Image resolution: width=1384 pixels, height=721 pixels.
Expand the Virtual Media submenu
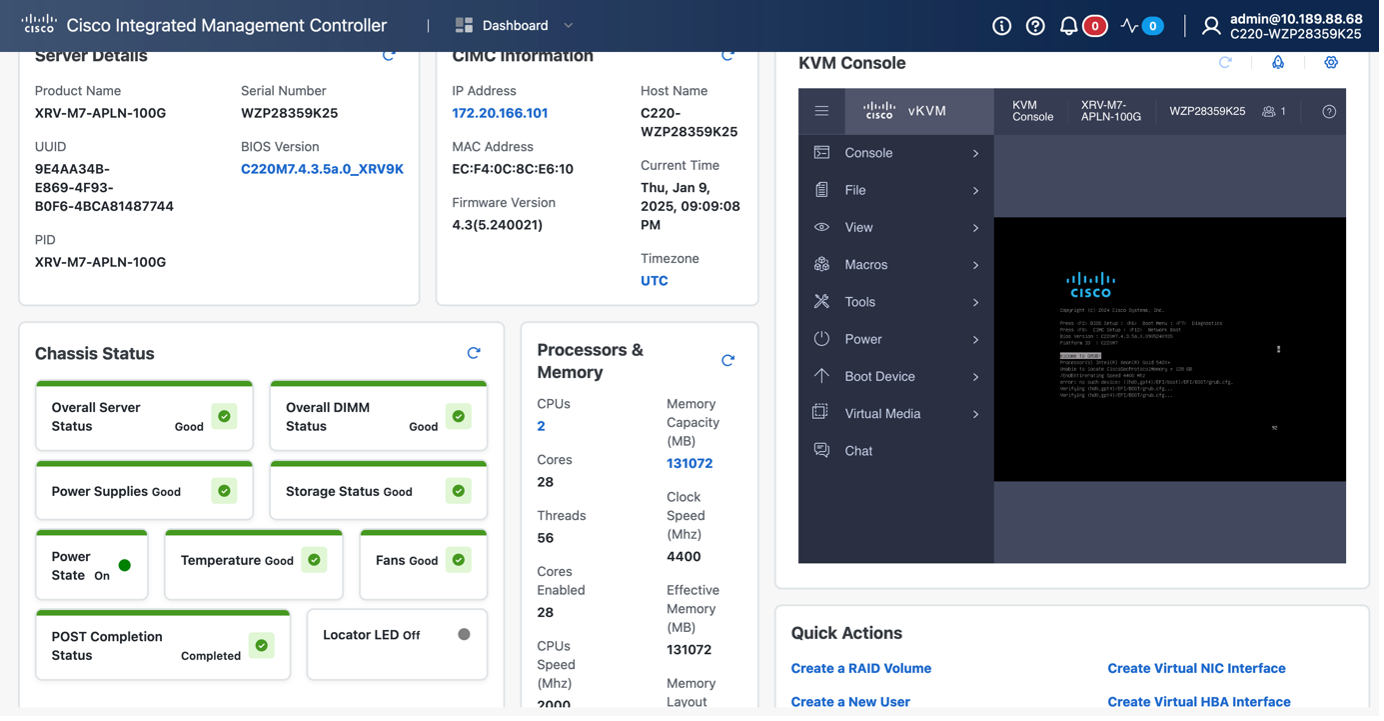[x=896, y=413]
